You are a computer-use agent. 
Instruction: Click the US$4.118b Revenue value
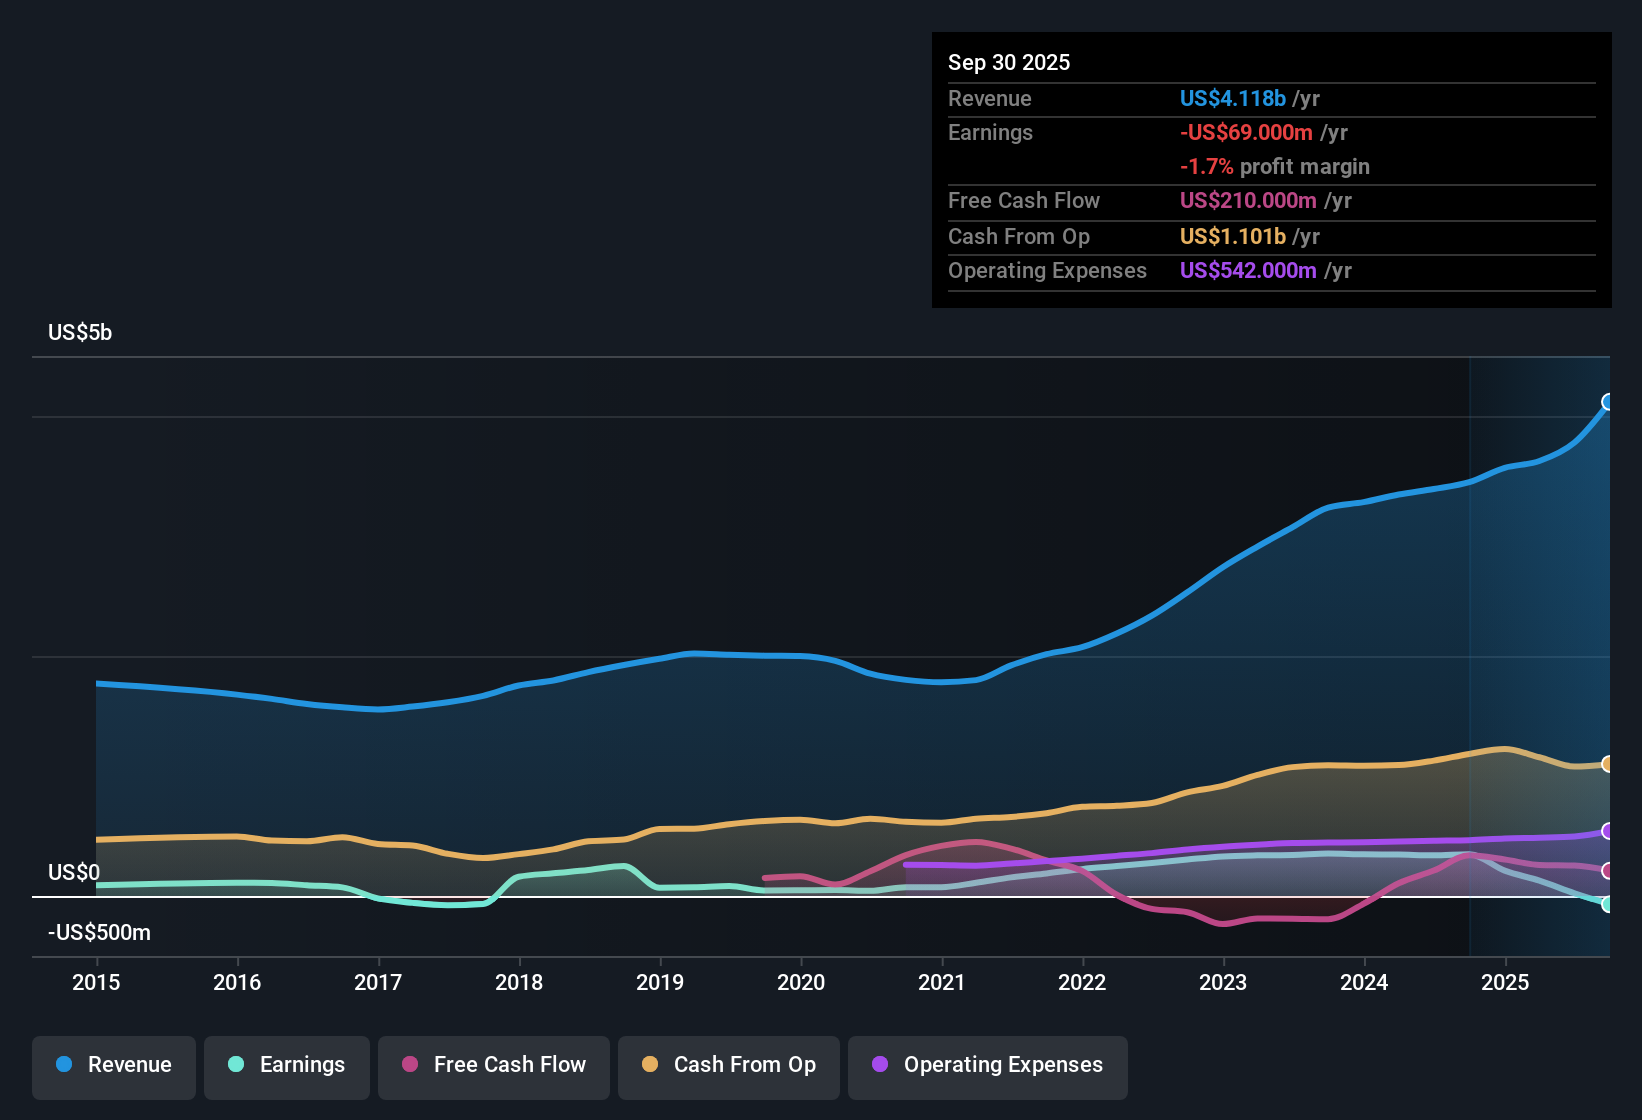click(x=1231, y=98)
